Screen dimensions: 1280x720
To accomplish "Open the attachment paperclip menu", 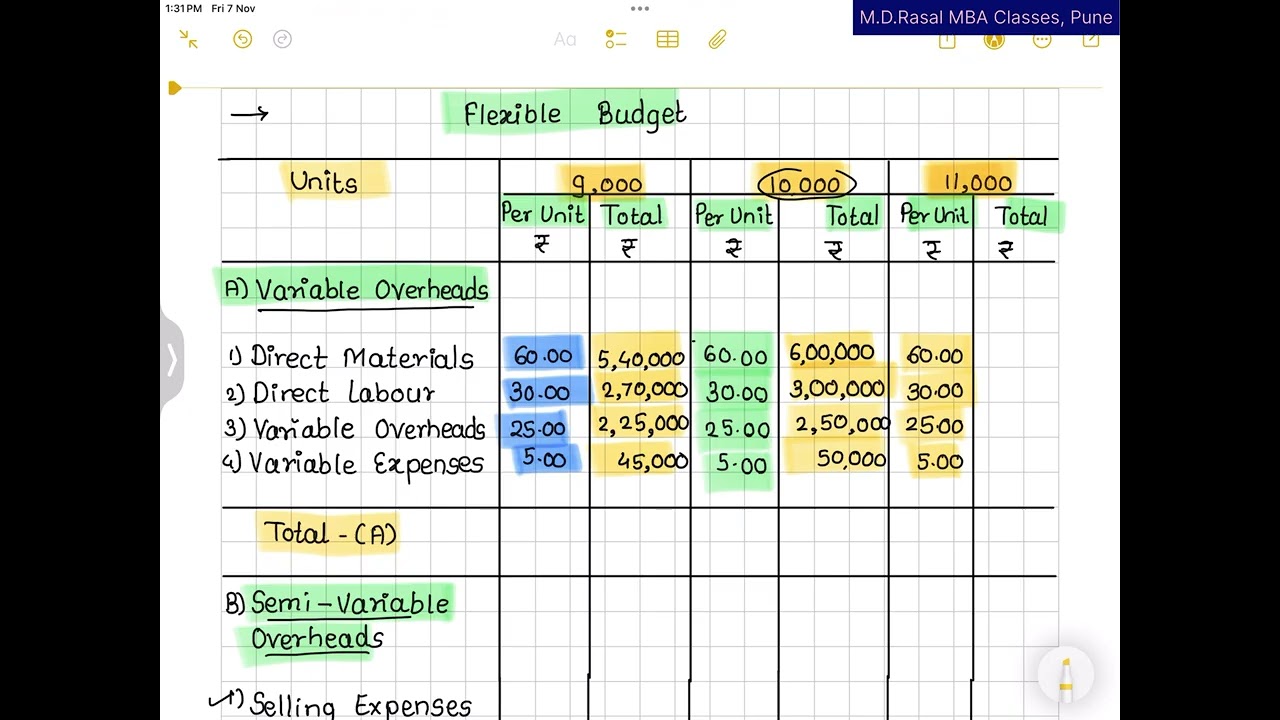I will tap(717, 39).
